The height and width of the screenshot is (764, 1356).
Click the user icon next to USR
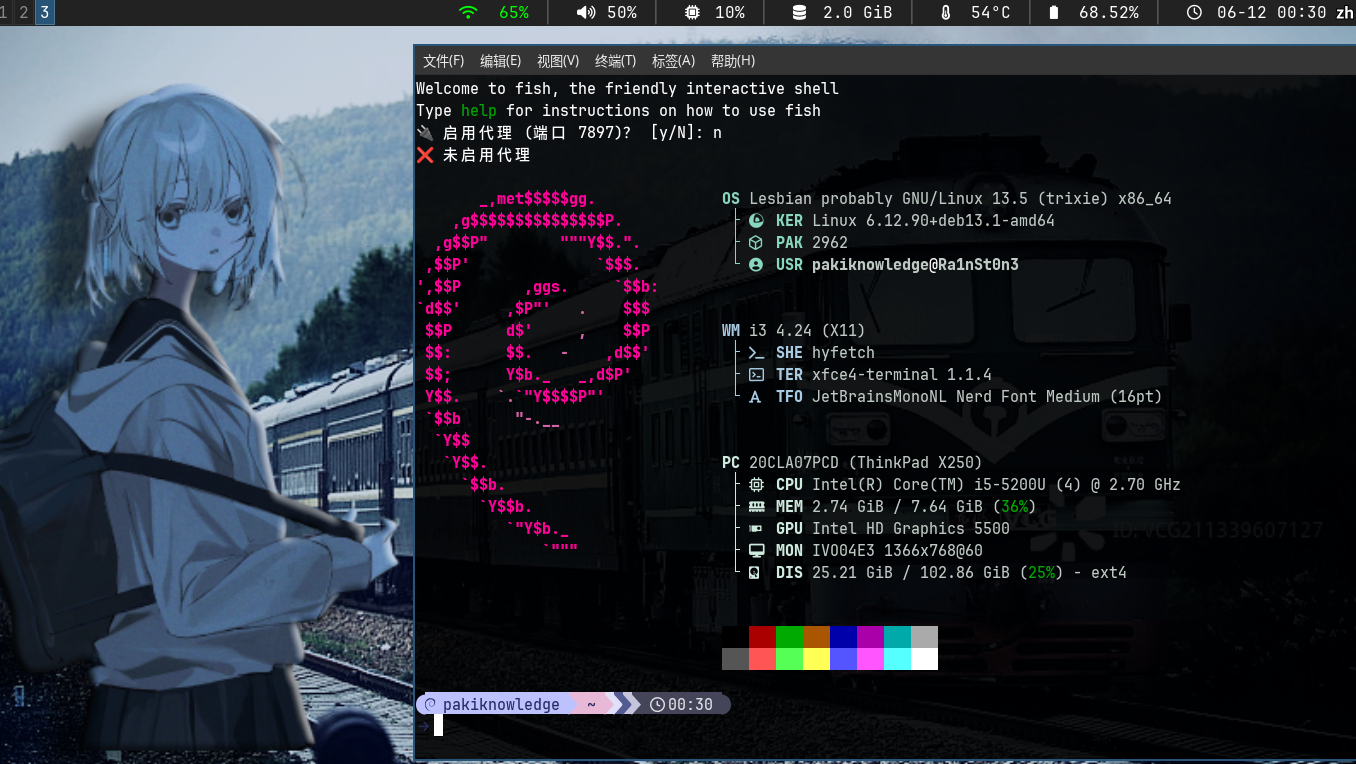pos(756,265)
